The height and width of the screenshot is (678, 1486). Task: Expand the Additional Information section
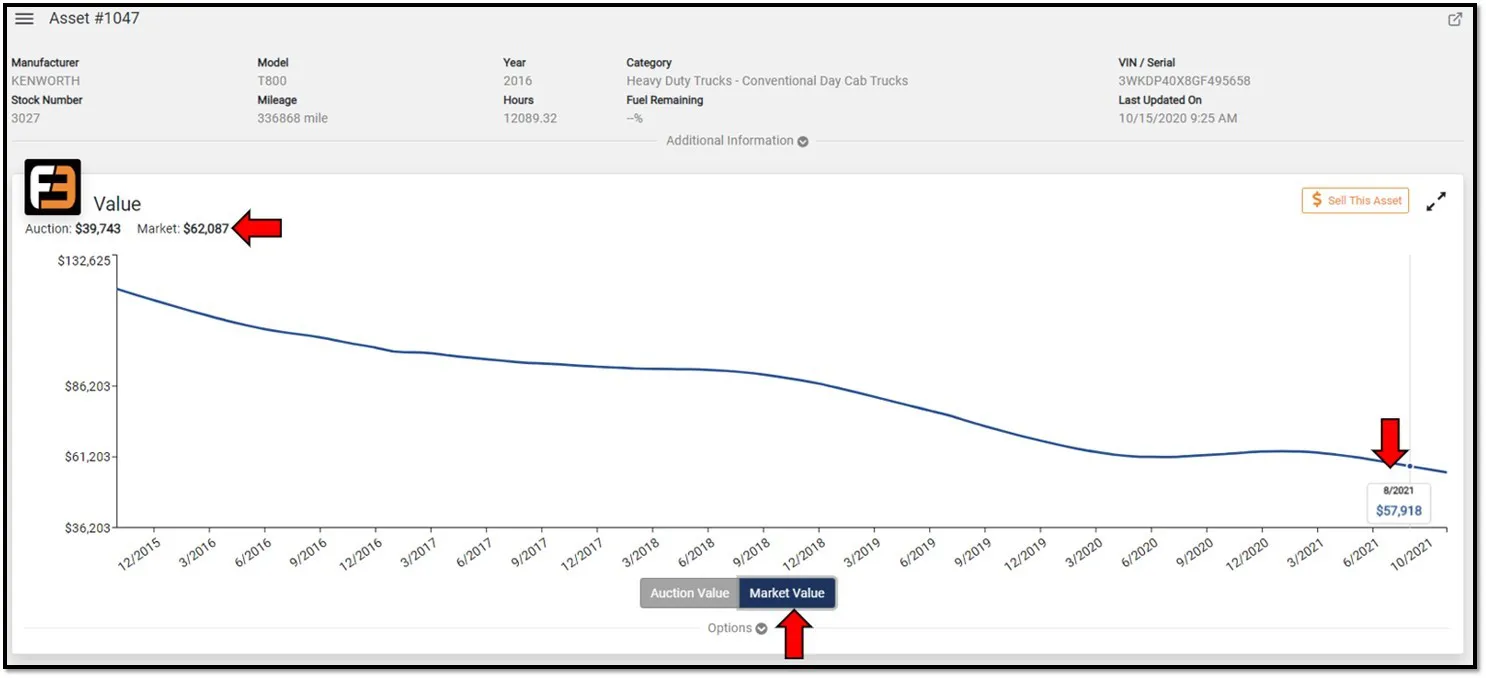(737, 141)
